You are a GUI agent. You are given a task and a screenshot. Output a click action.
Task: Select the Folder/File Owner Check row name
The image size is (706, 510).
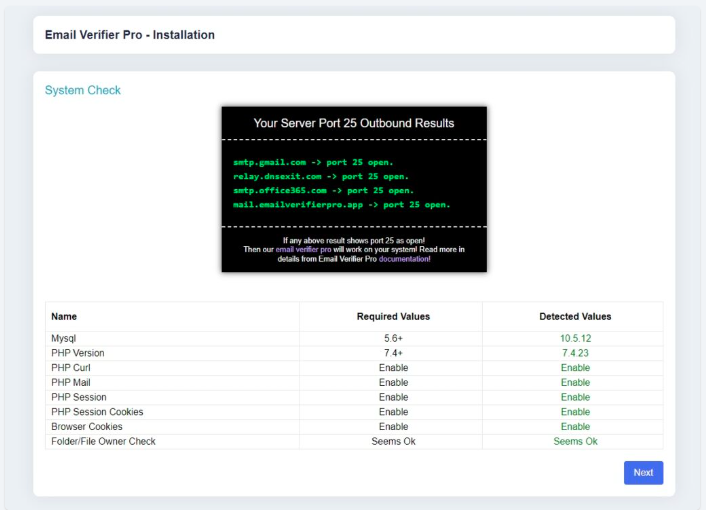pos(103,441)
